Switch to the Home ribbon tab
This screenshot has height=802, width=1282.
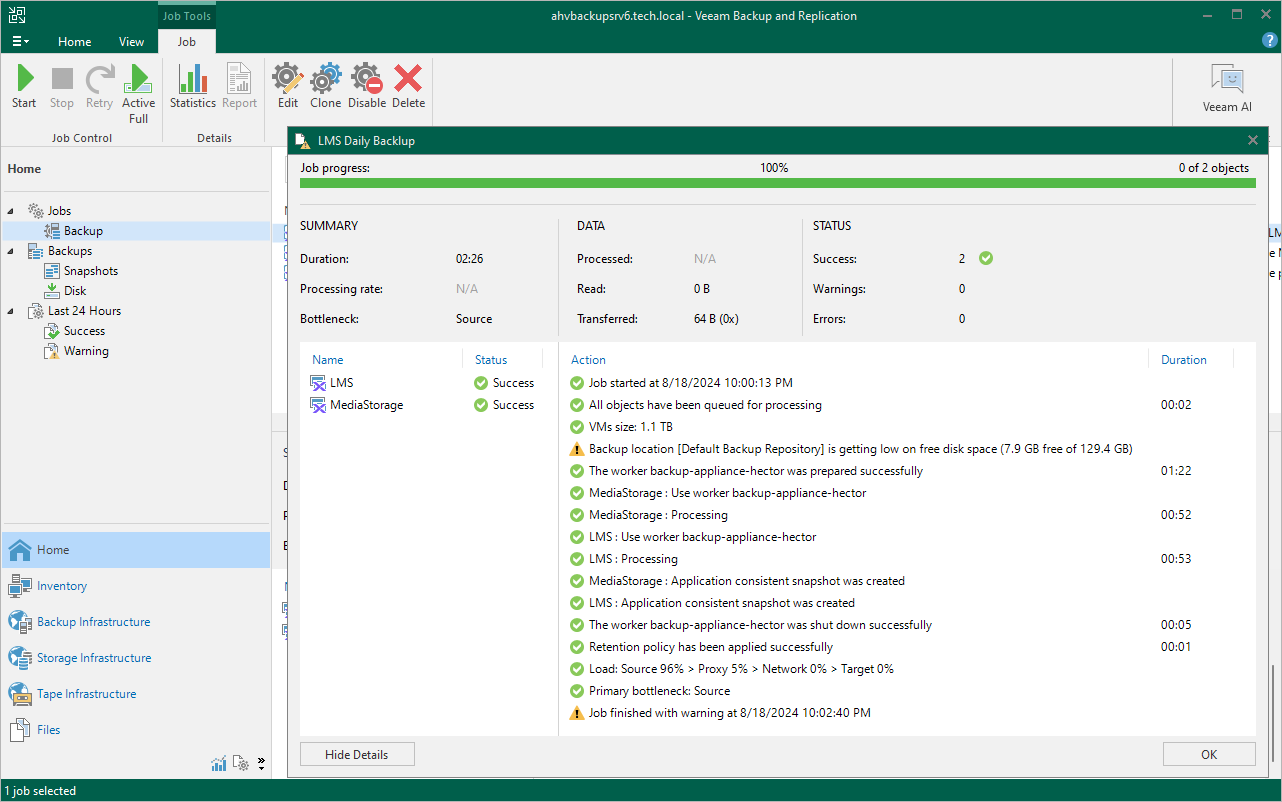[75, 42]
